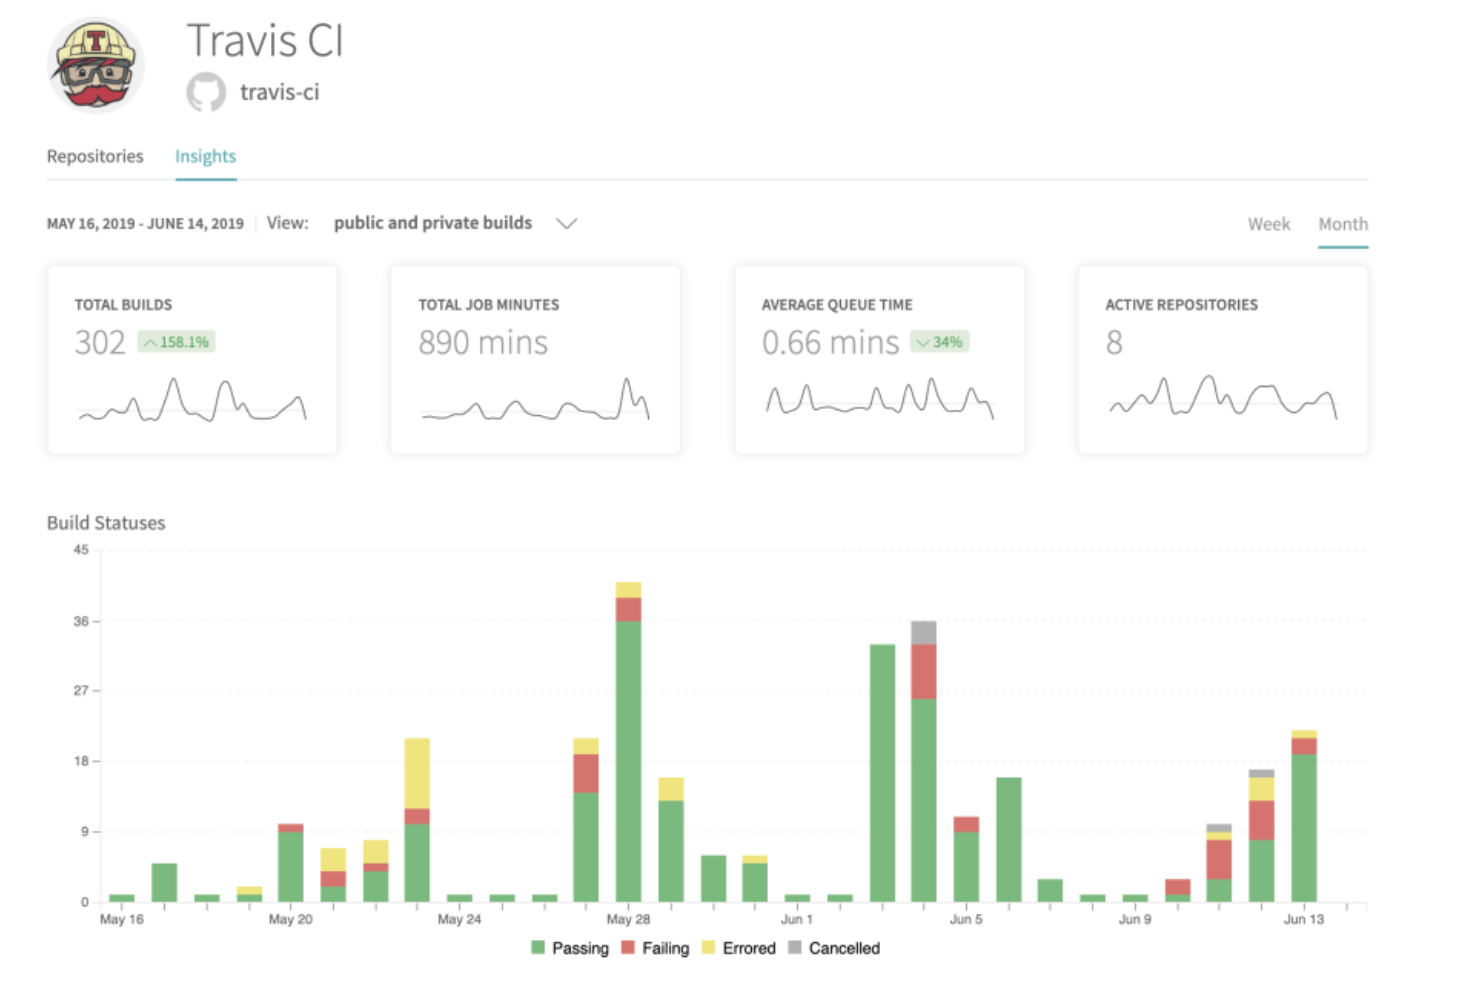Click the Failing legend label
The width and height of the screenshot is (1480, 987).
tap(666, 948)
